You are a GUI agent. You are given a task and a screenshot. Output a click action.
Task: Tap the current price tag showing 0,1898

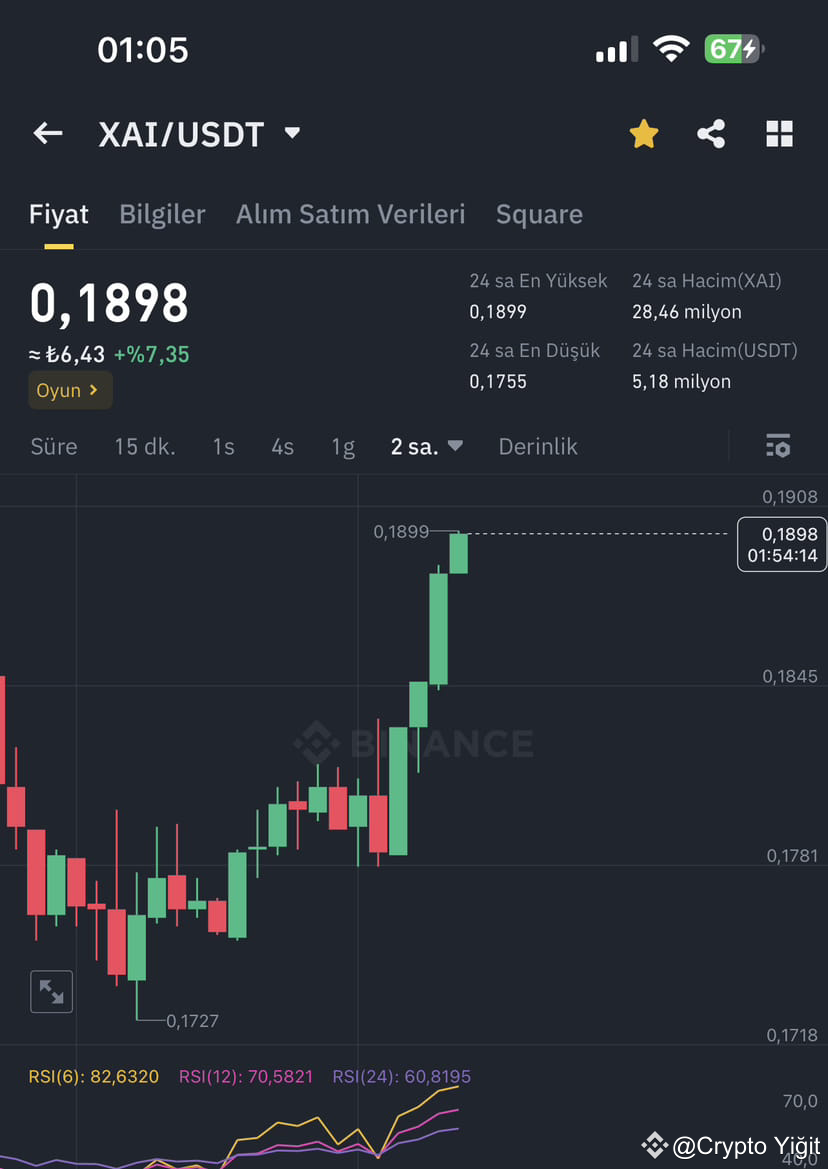pyautogui.click(x=782, y=544)
